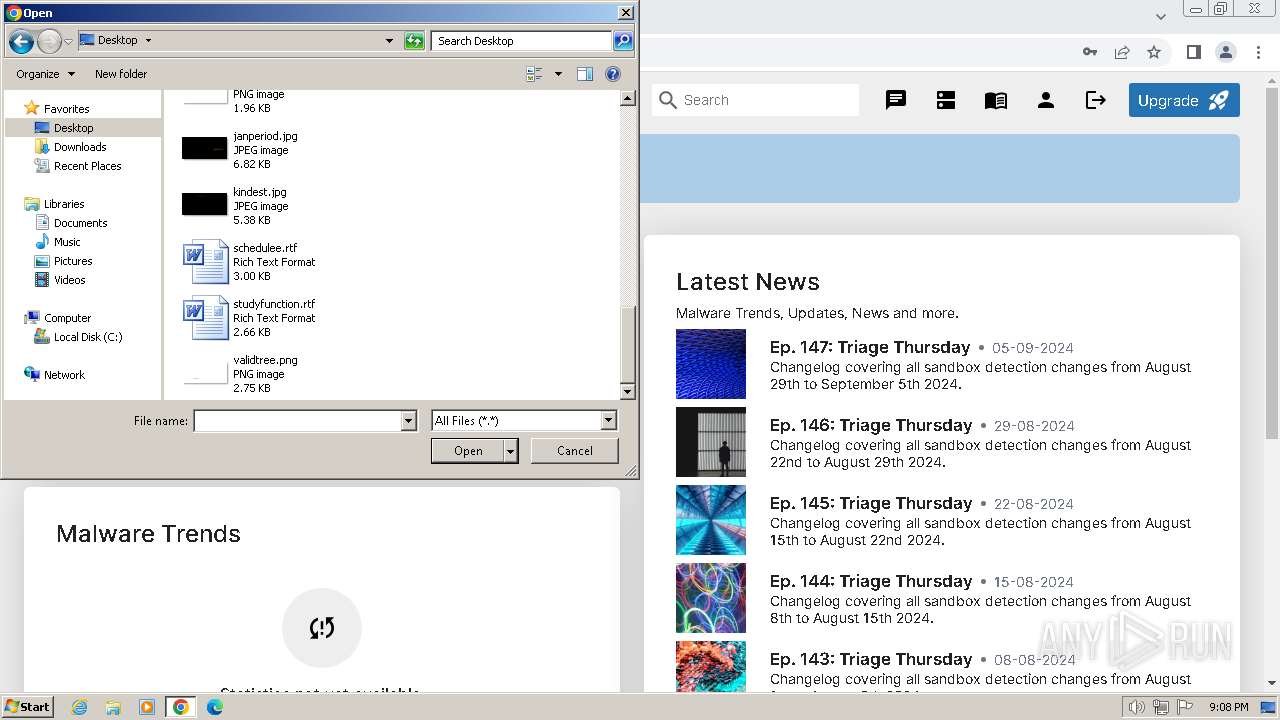The width and height of the screenshot is (1280, 720).
Task: Open Windows Media Player from taskbar
Action: 147,707
